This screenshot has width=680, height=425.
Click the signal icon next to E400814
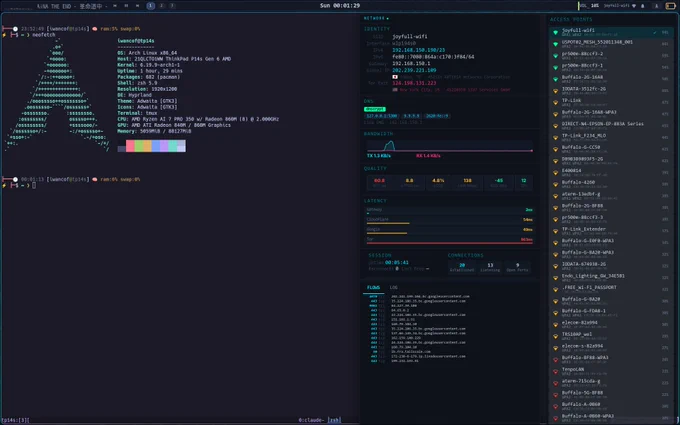555,173
